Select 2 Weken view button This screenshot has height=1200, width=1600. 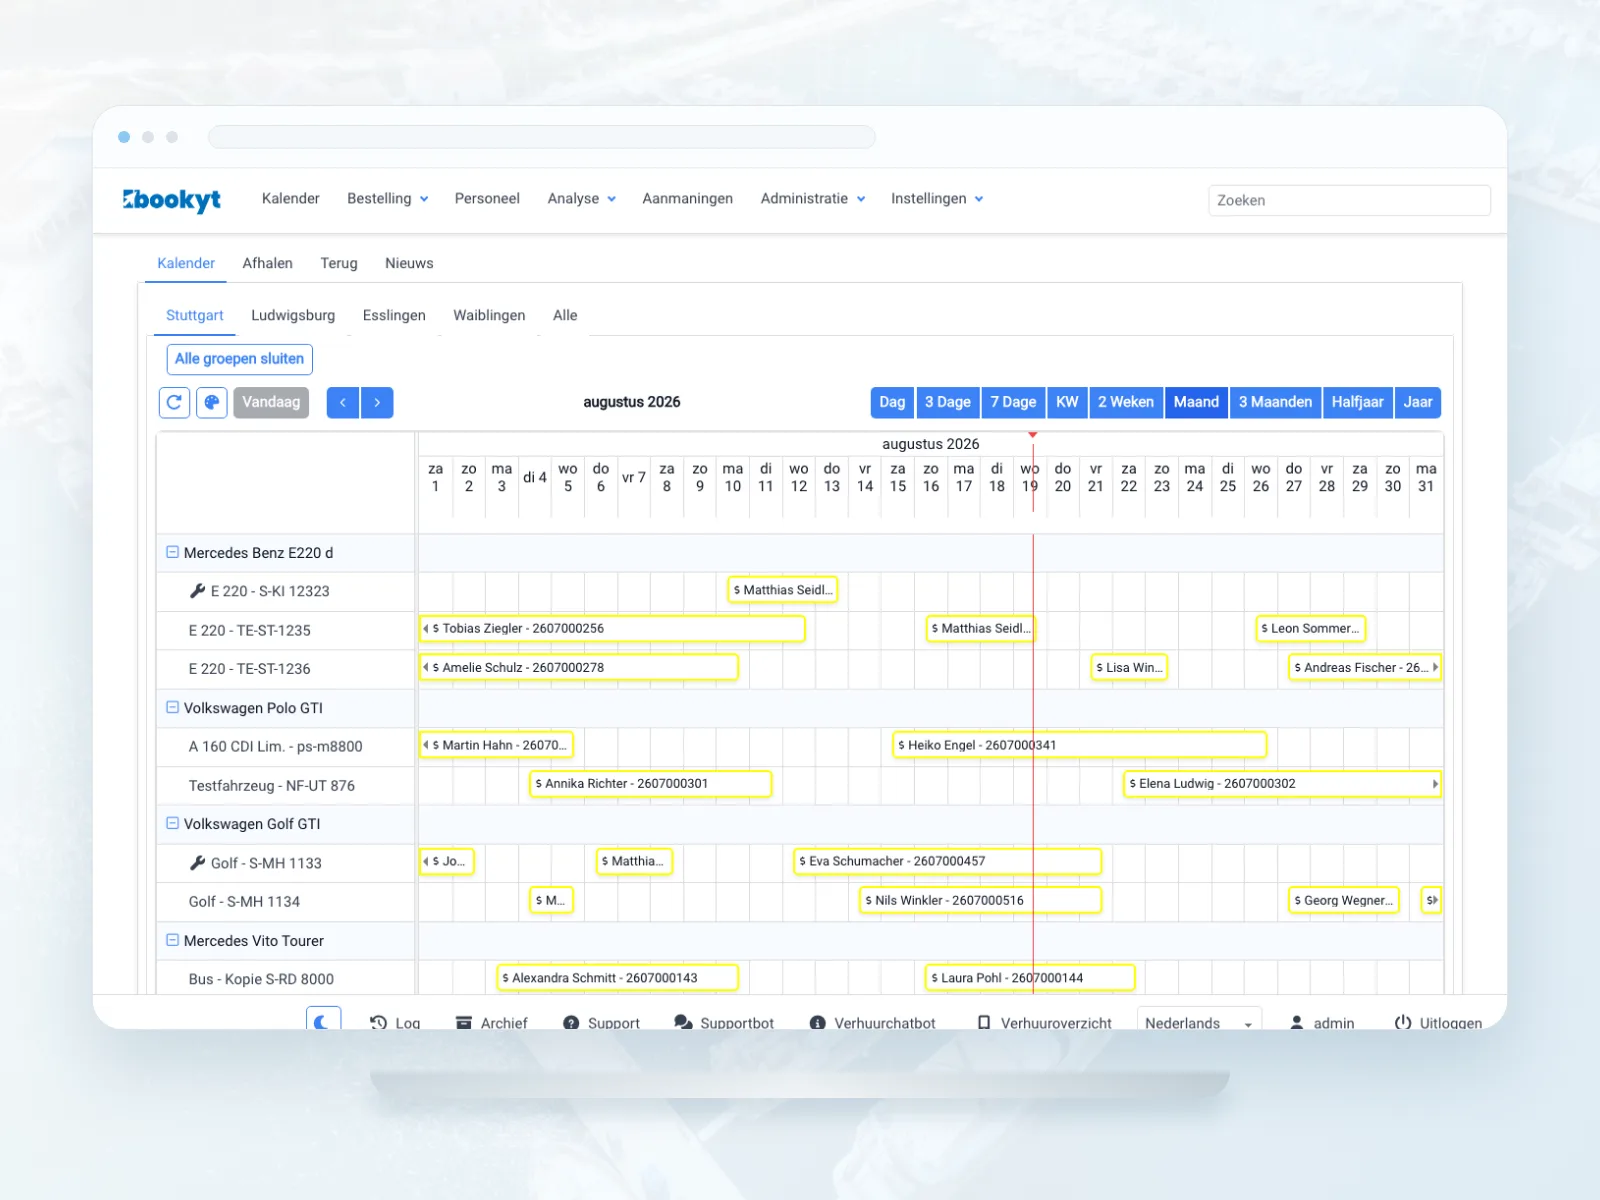pos(1126,402)
